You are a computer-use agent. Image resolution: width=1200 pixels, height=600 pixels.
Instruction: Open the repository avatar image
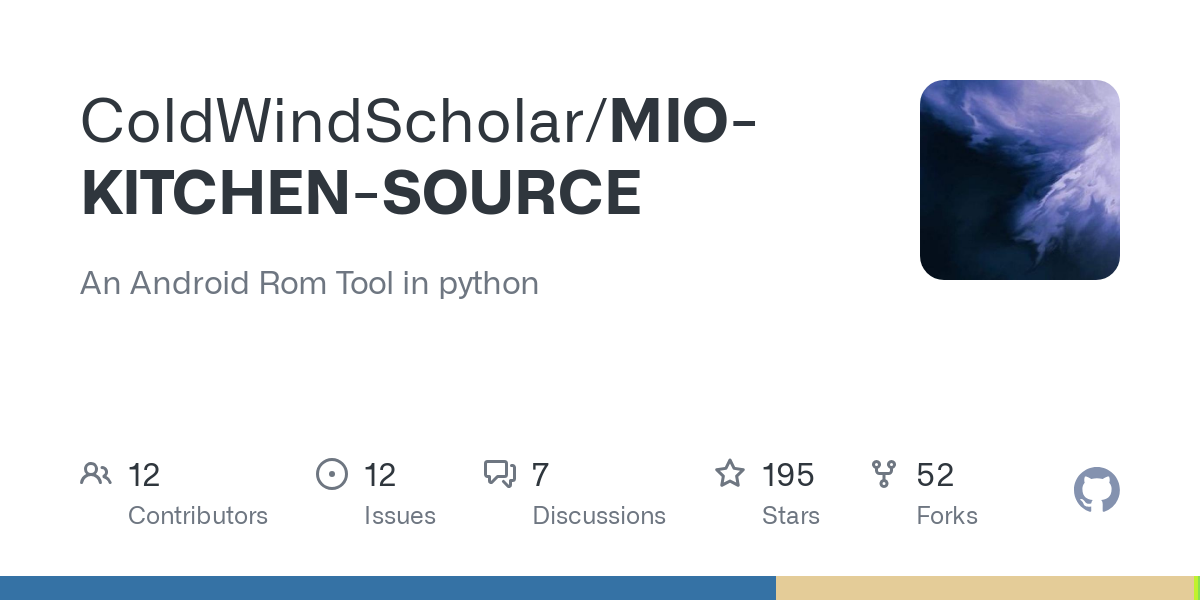pos(1020,180)
